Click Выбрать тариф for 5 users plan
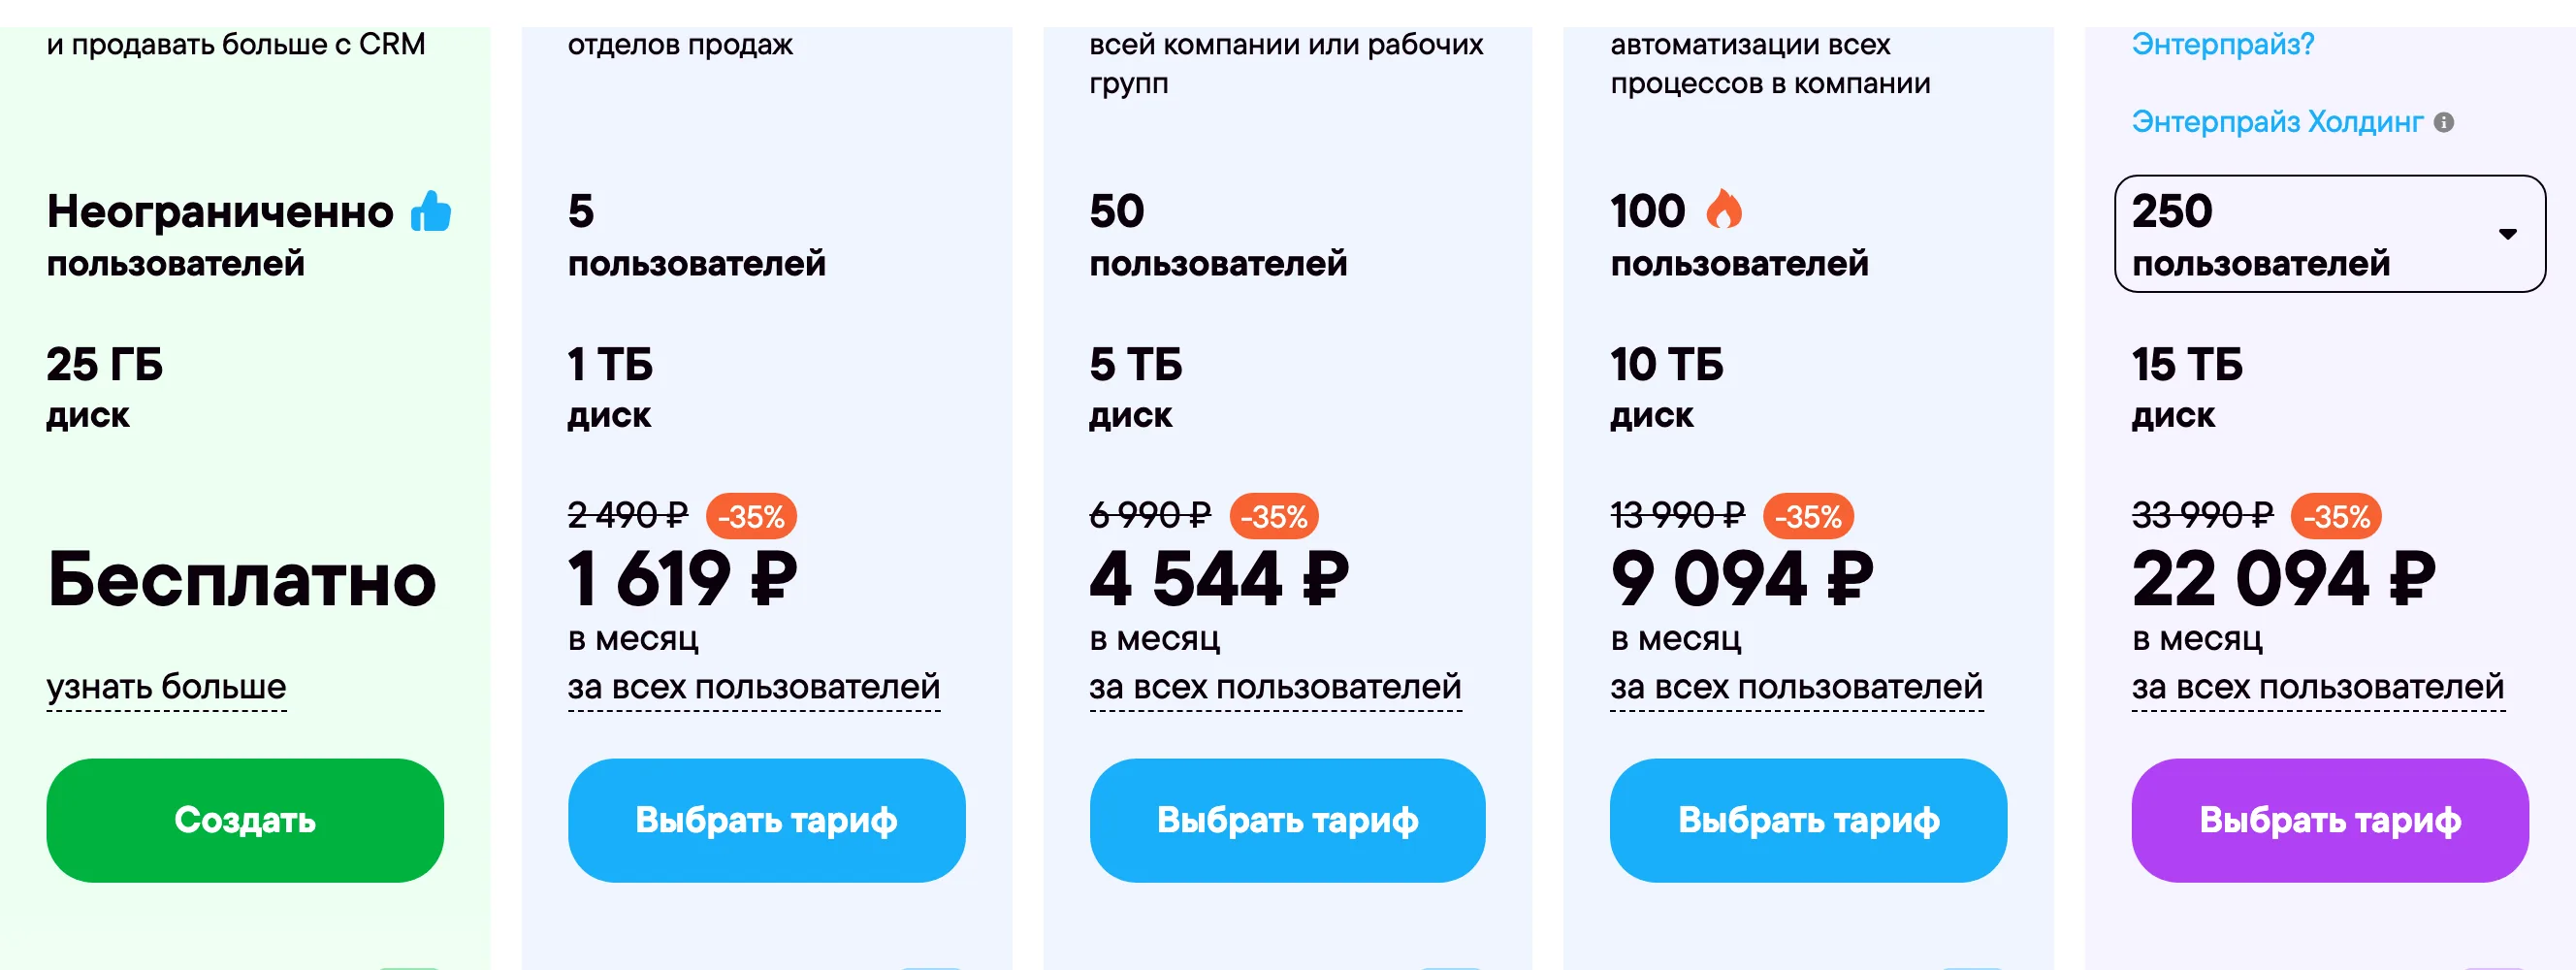Image resolution: width=2576 pixels, height=970 pixels. click(x=766, y=820)
